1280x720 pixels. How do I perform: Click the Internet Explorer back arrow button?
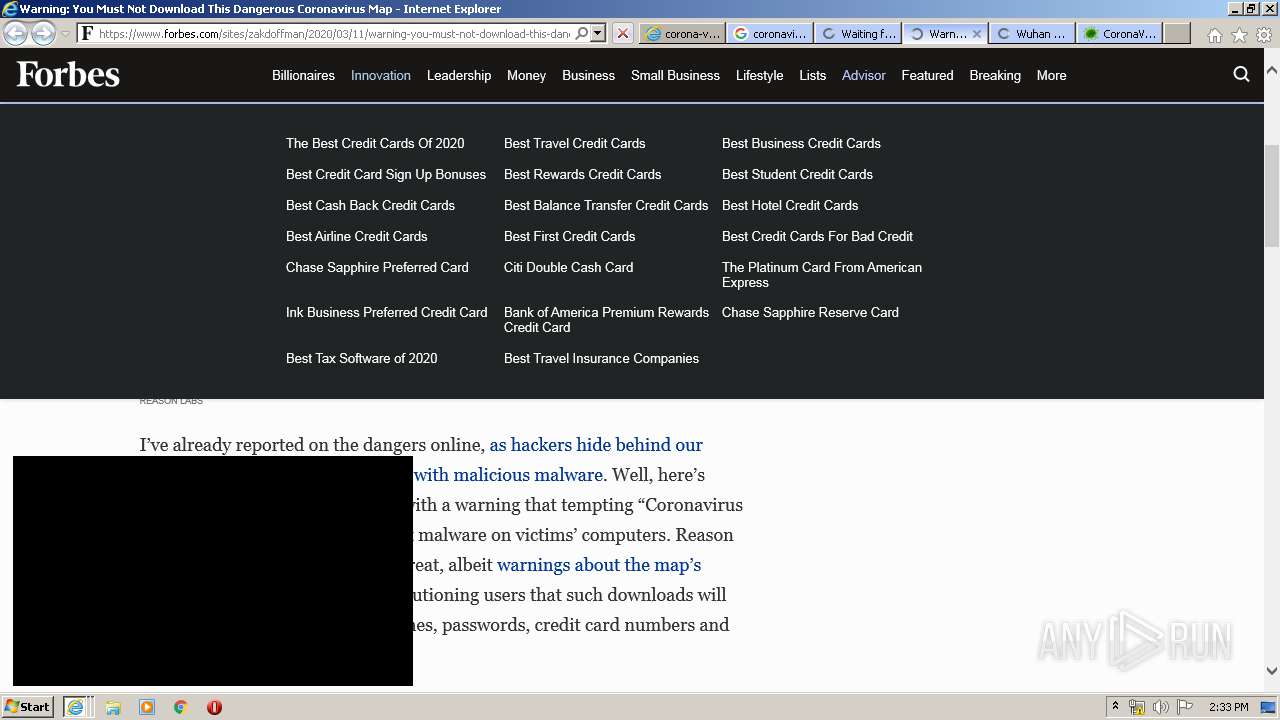click(x=16, y=33)
